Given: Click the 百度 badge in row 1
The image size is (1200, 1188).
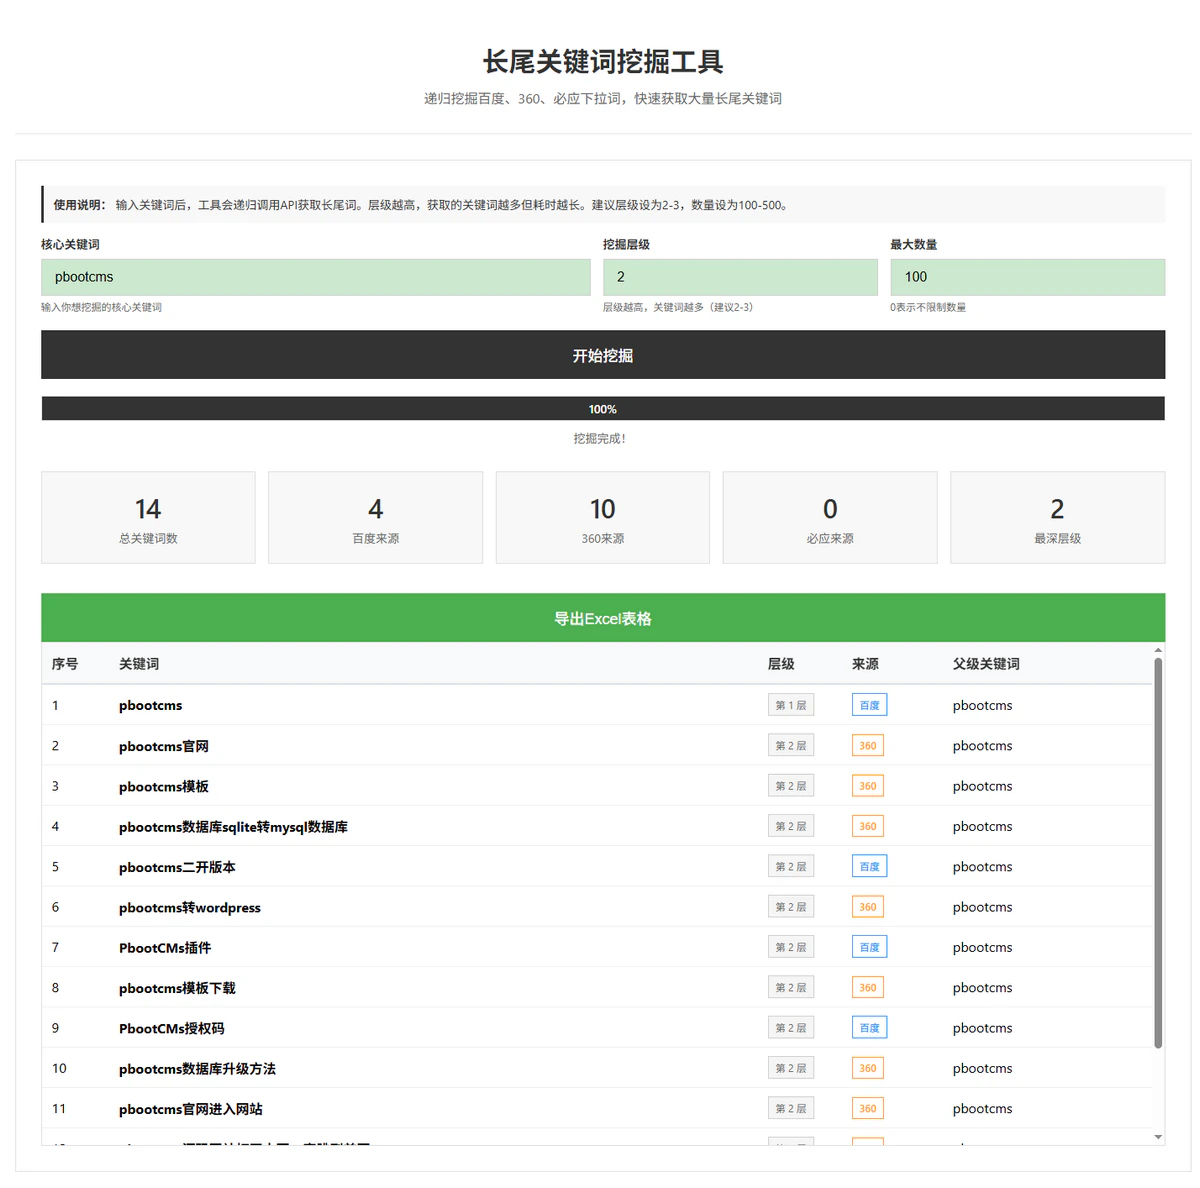Looking at the screenshot, I should 869,705.
